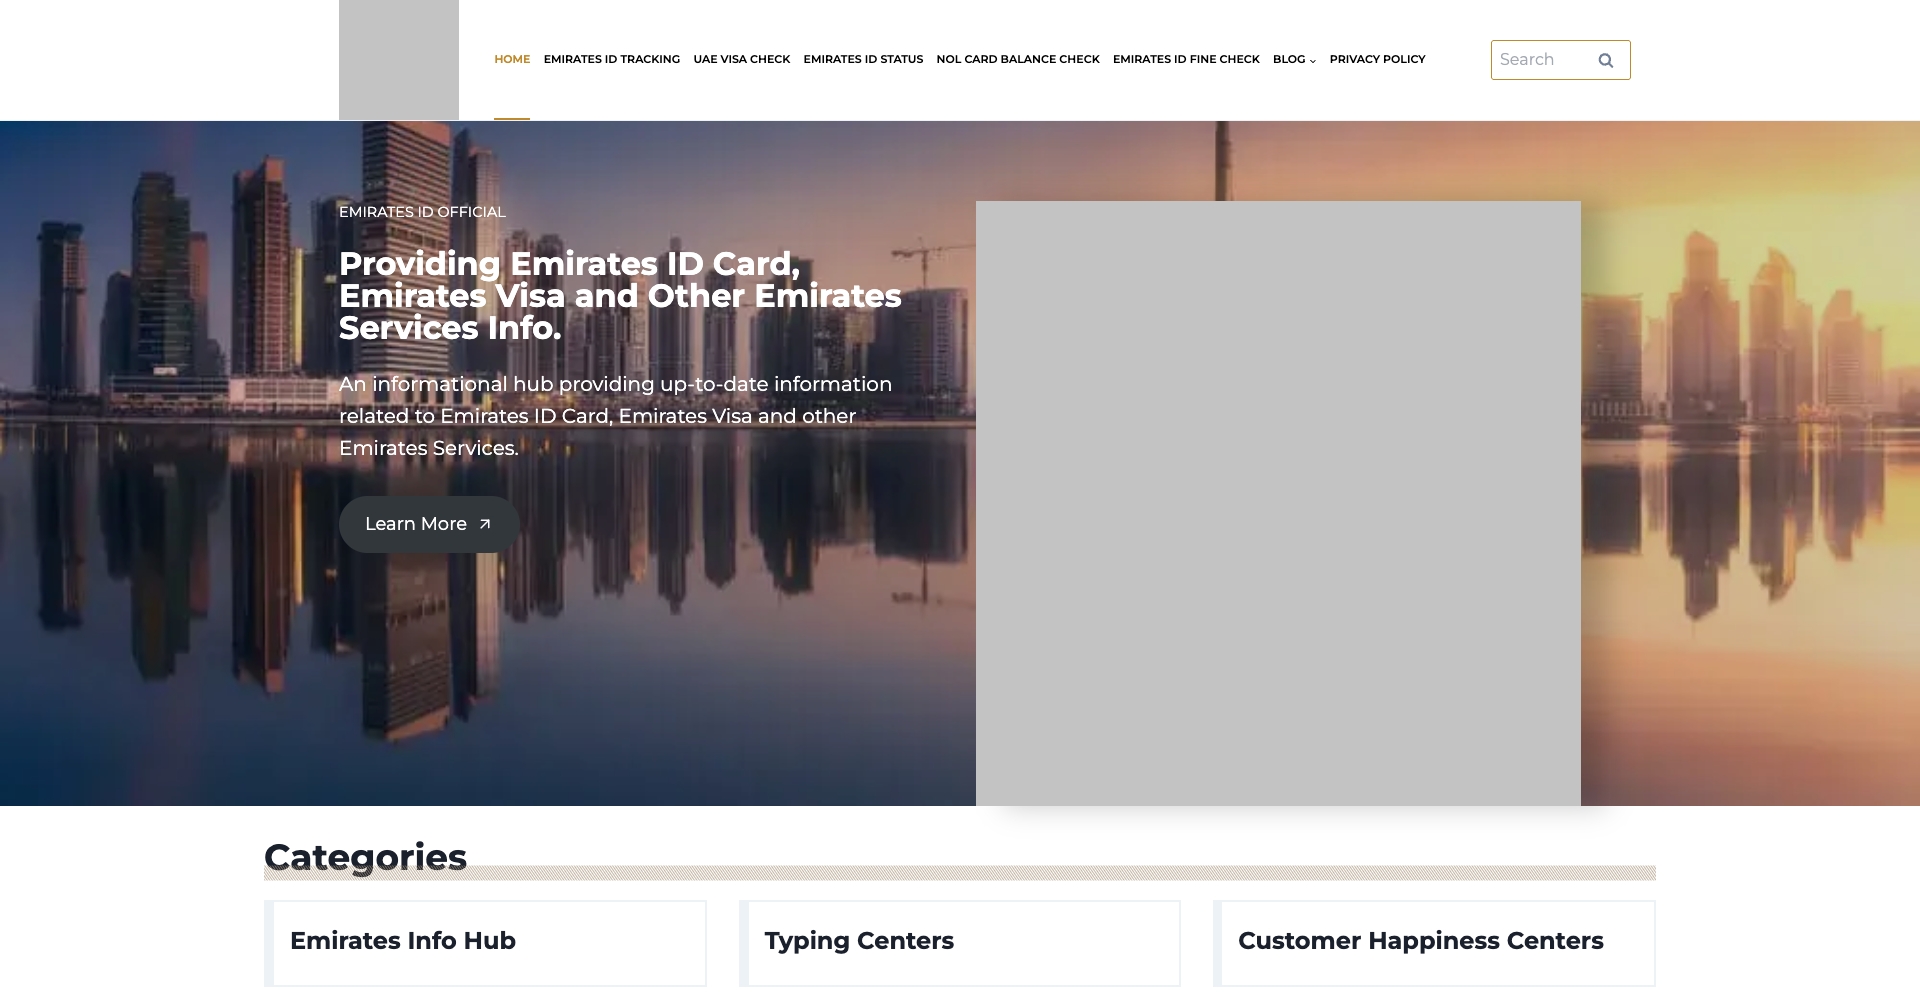Open EMIRATES ID STATUS page
Screen dimensions: 1920x993
863,59
